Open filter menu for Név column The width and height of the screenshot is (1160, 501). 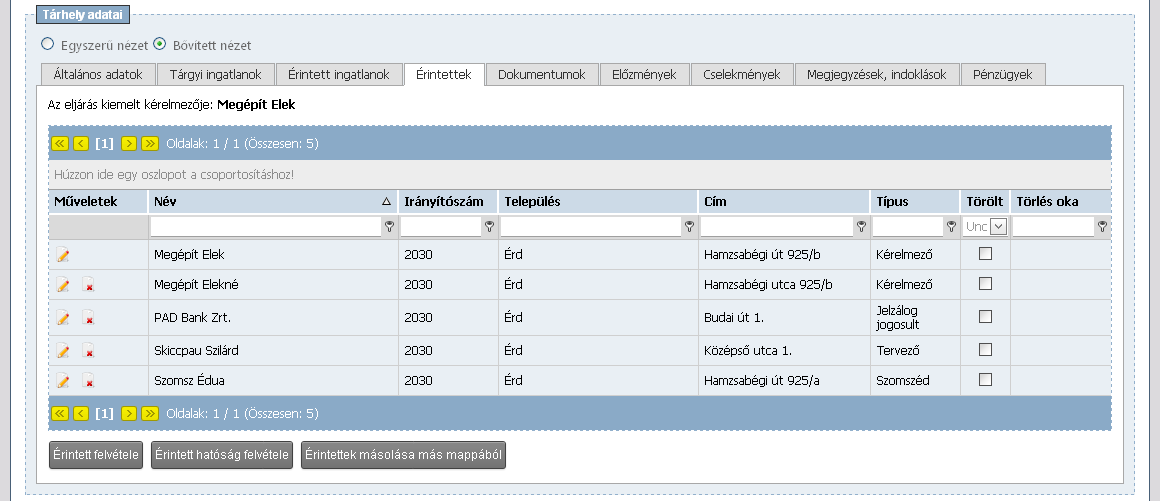389,226
